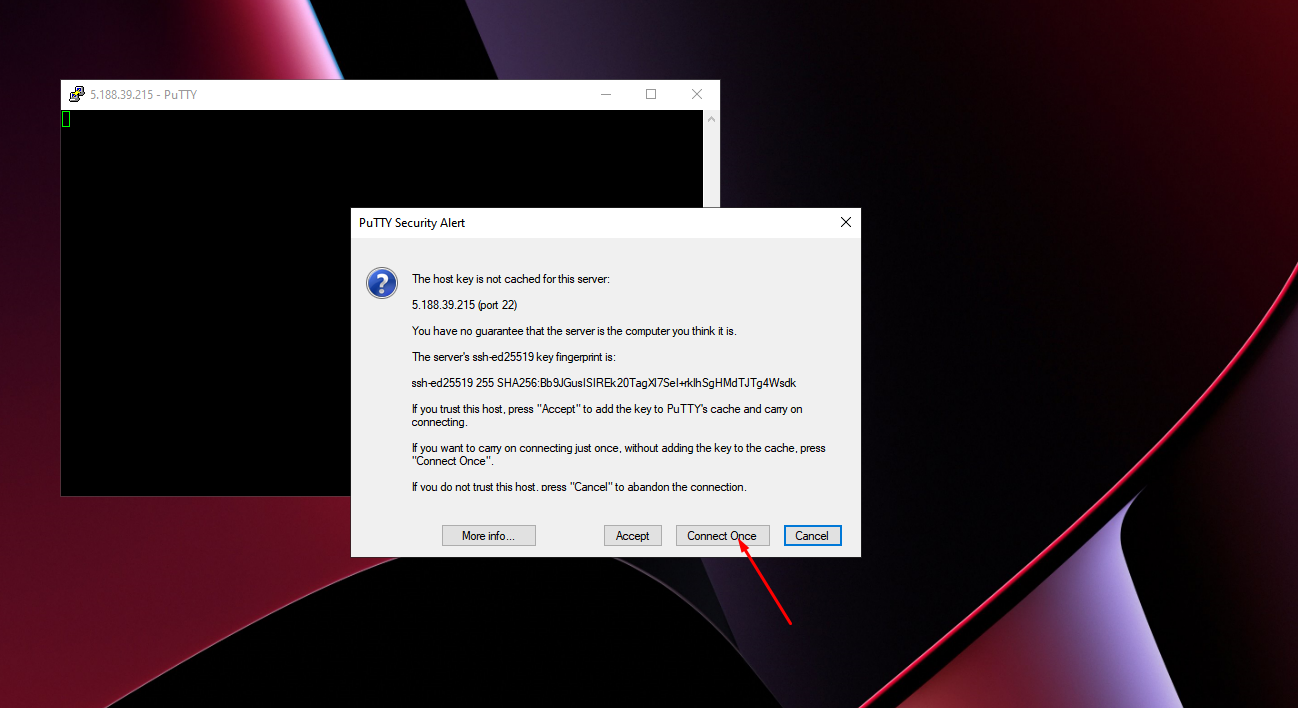Click the '5.188.39.215 (port 22)' text
This screenshot has height=708, width=1298.
[464, 305]
